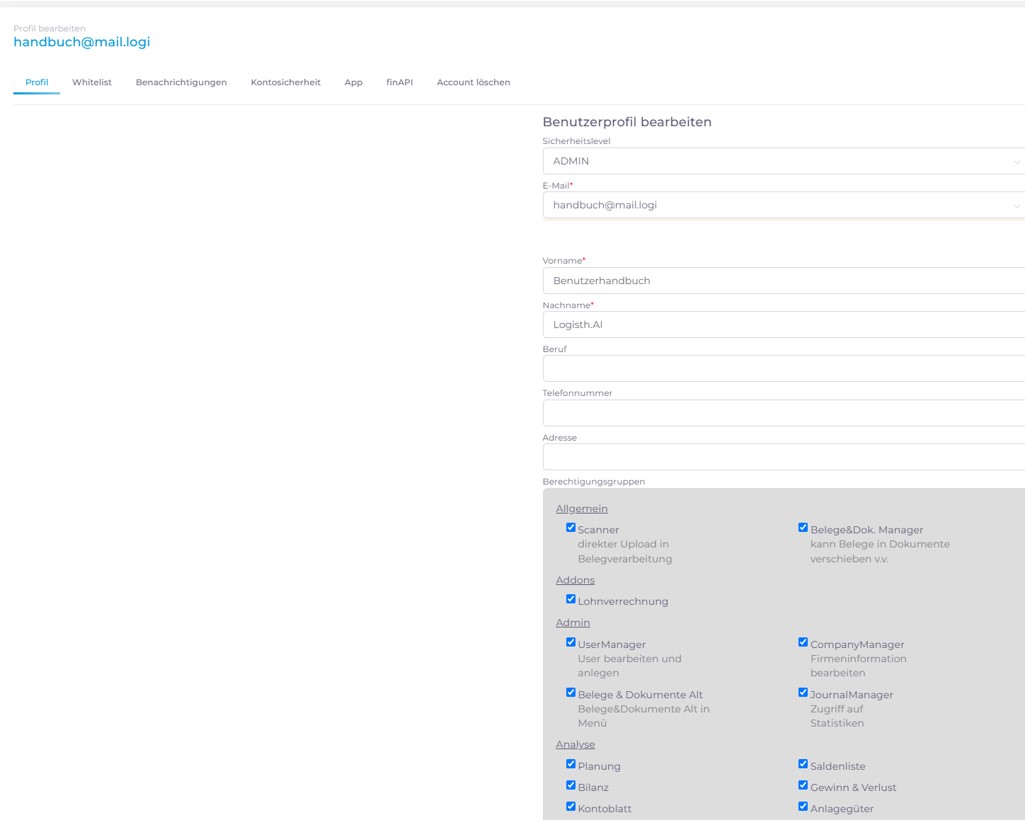Click the Analyse group heading
The image size is (1027, 830).
[575, 745]
